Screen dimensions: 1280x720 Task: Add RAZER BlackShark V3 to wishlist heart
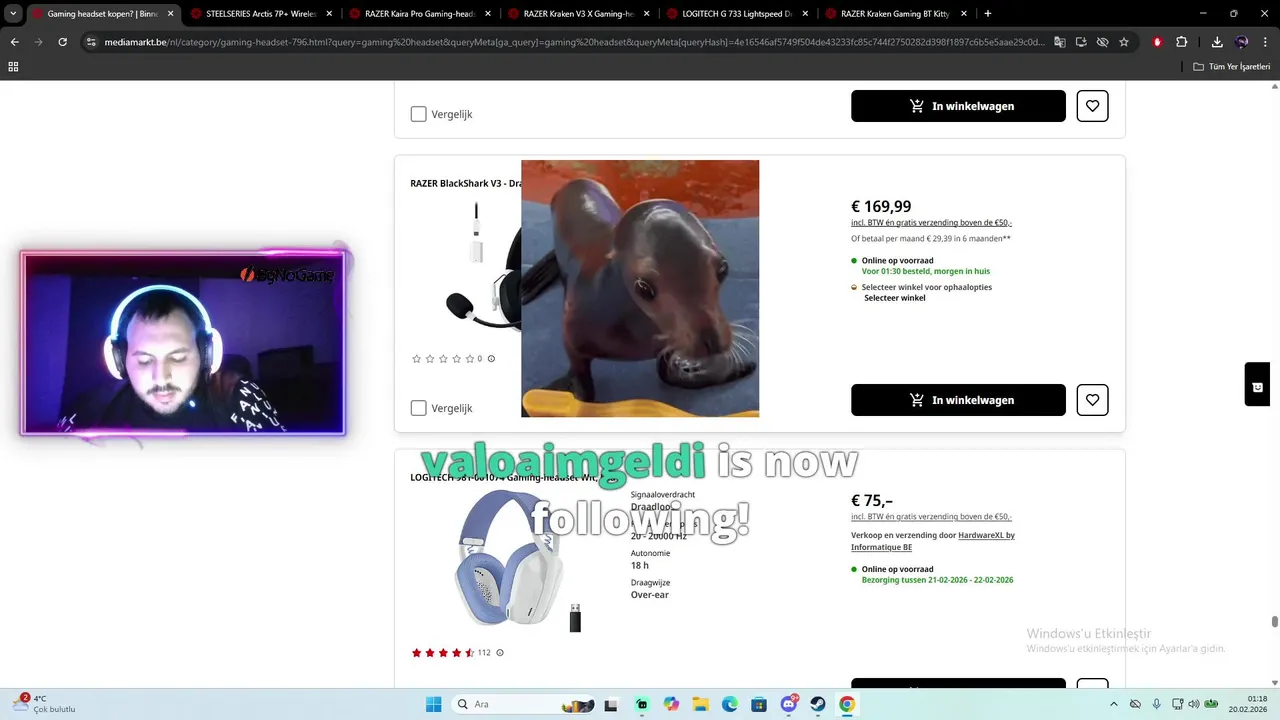click(x=1092, y=400)
